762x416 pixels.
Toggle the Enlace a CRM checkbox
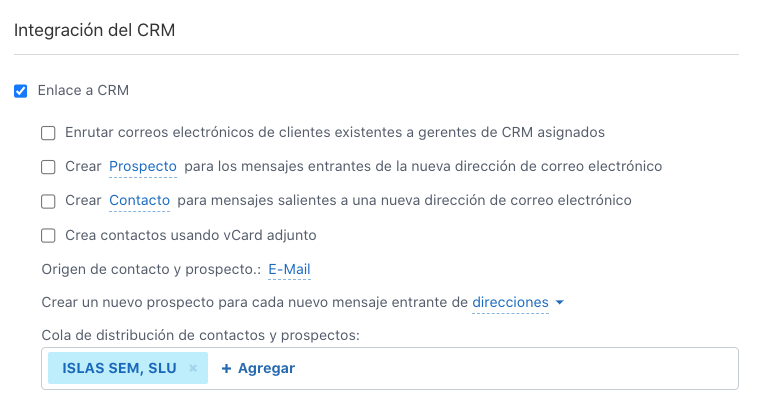21,91
